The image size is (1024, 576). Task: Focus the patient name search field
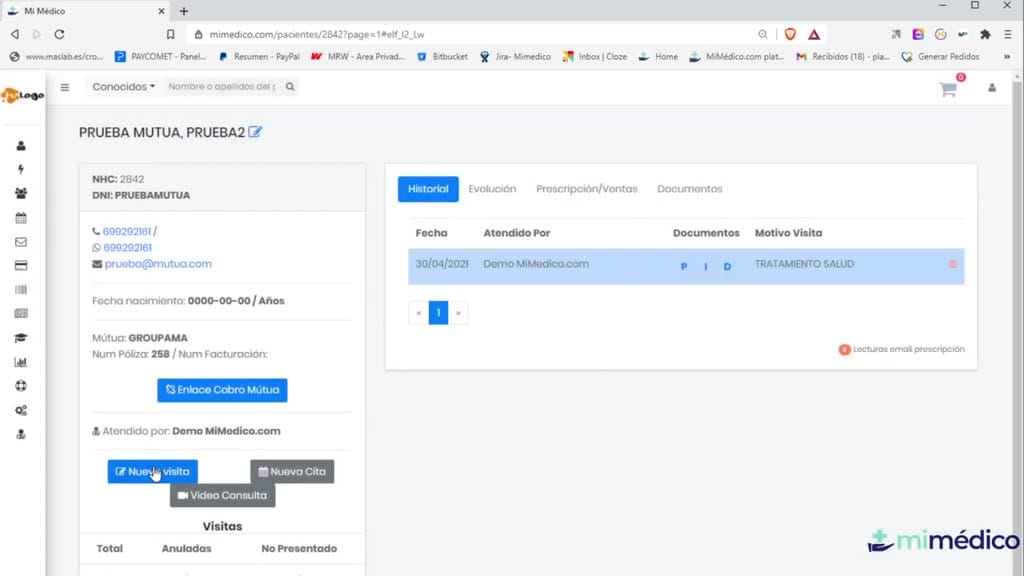click(x=222, y=87)
